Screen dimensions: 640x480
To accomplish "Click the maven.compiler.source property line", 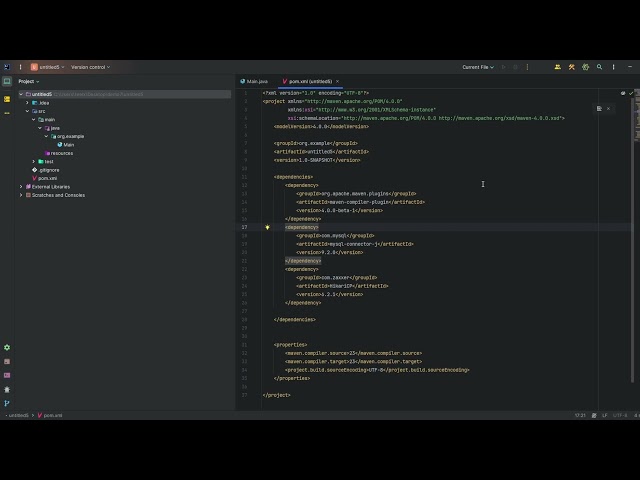I will [x=353, y=353].
